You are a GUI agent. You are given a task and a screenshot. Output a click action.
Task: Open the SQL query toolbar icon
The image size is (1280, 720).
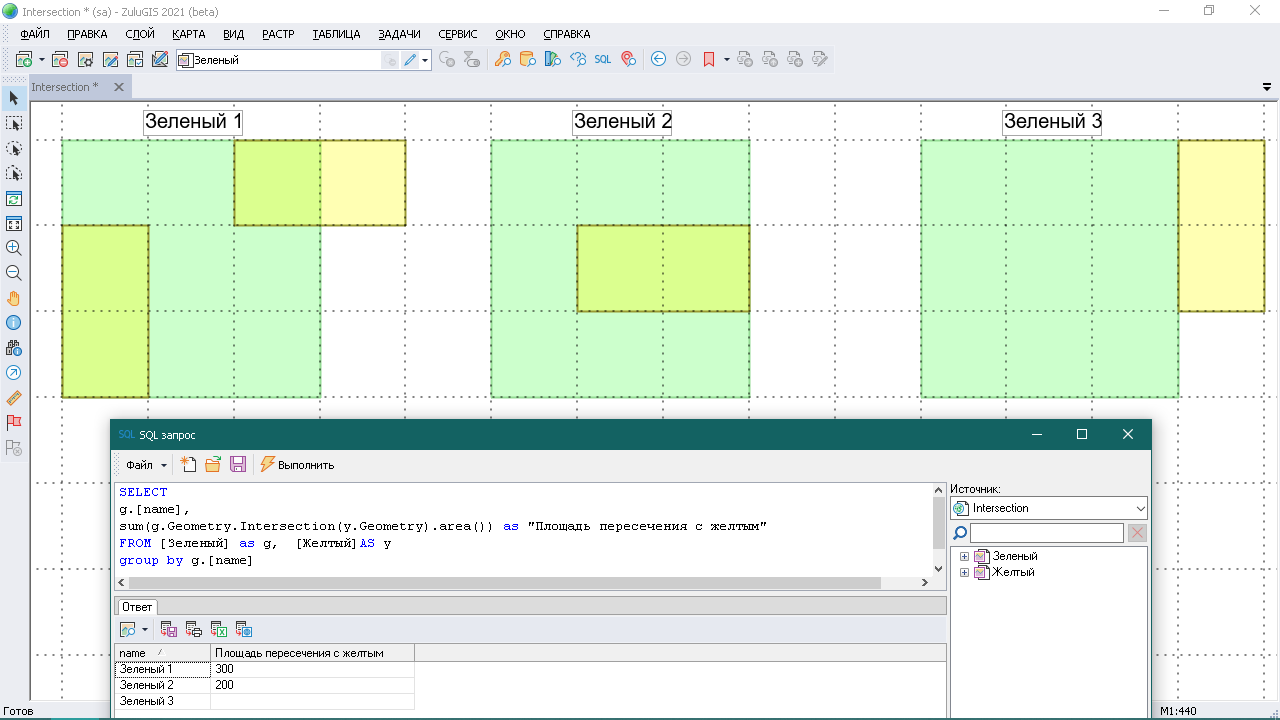tap(603, 60)
